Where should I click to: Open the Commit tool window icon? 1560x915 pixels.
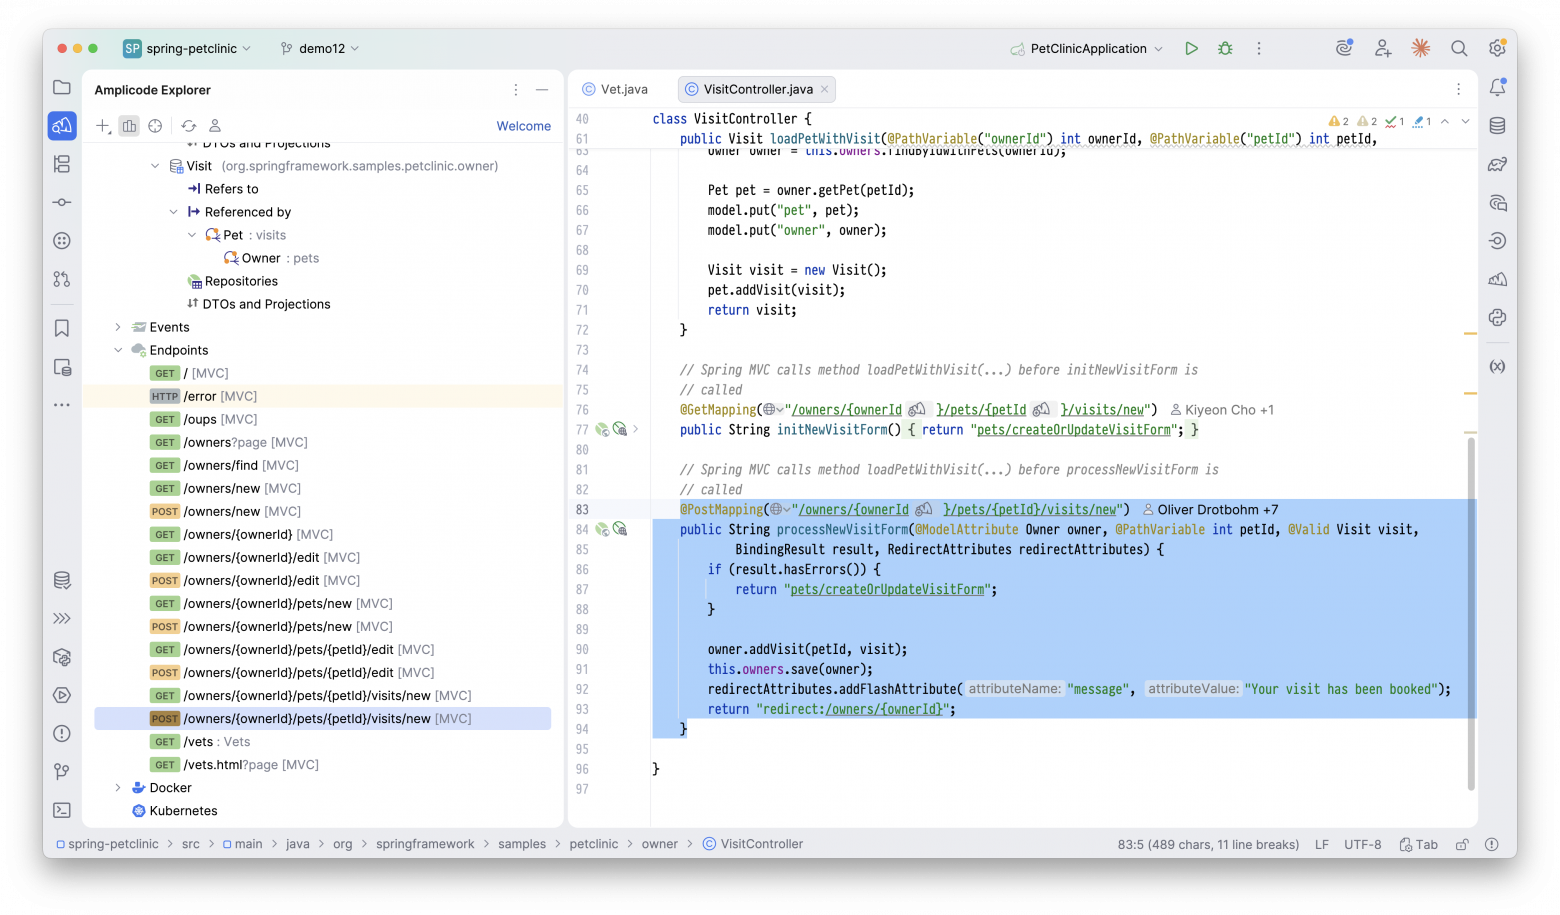pos(62,202)
